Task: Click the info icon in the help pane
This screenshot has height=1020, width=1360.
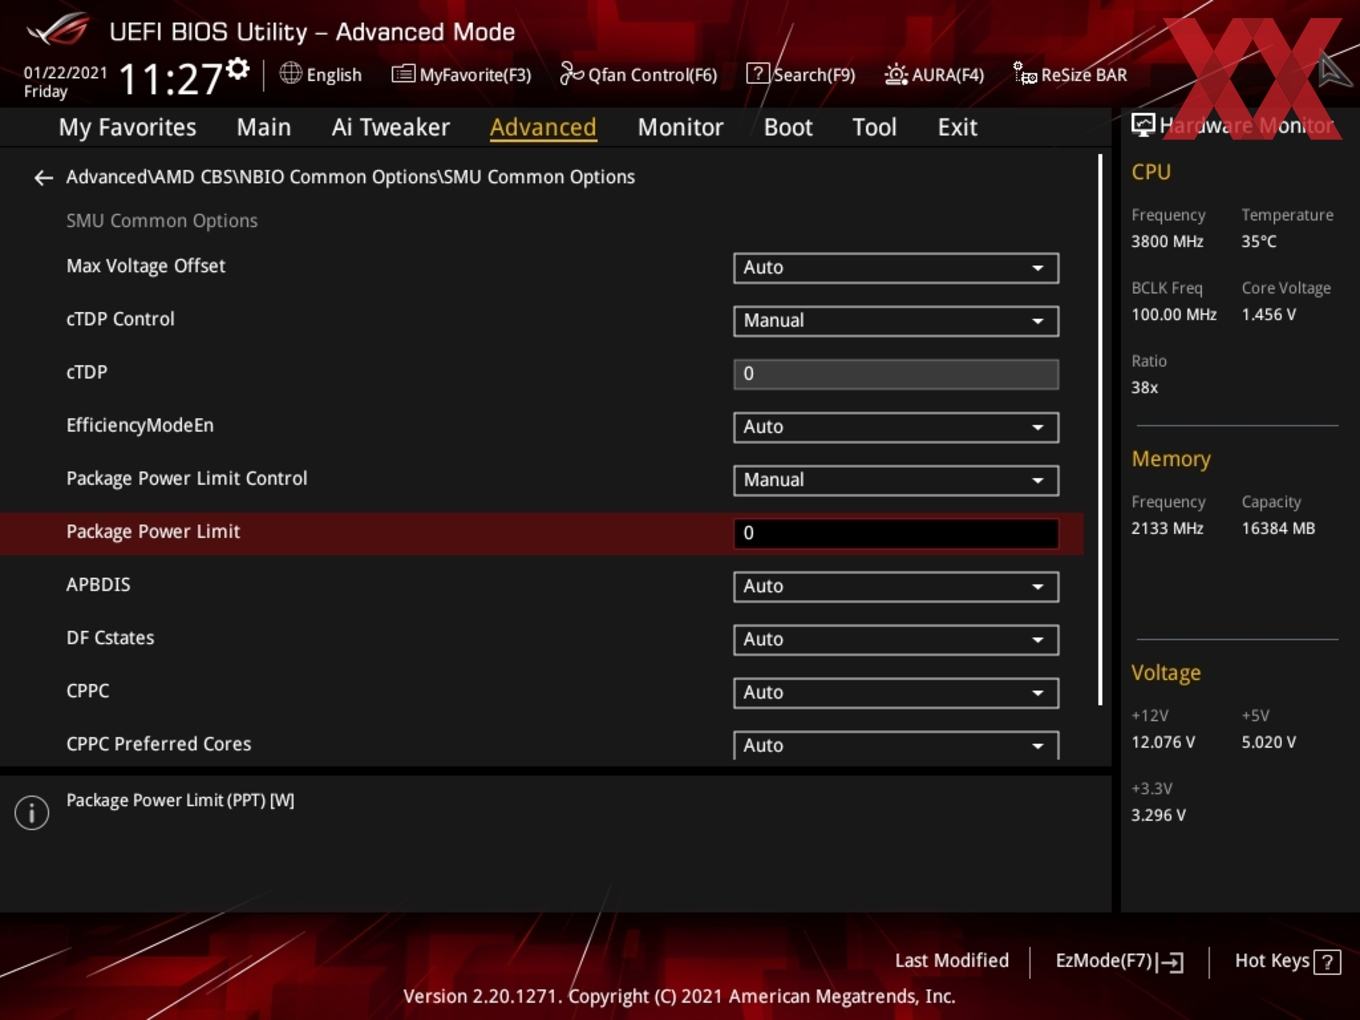Action: [x=32, y=813]
